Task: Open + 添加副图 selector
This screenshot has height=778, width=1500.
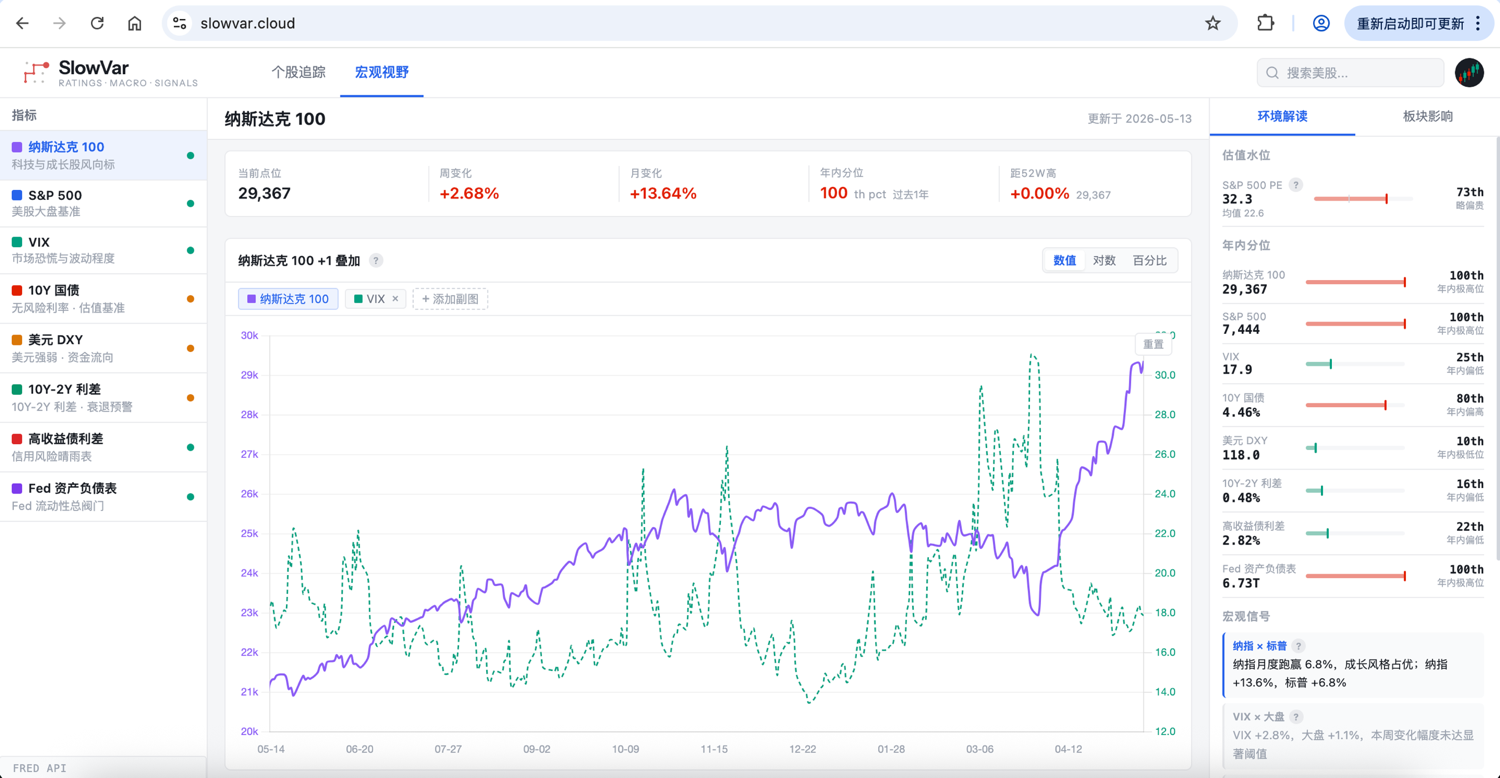Action: 450,299
